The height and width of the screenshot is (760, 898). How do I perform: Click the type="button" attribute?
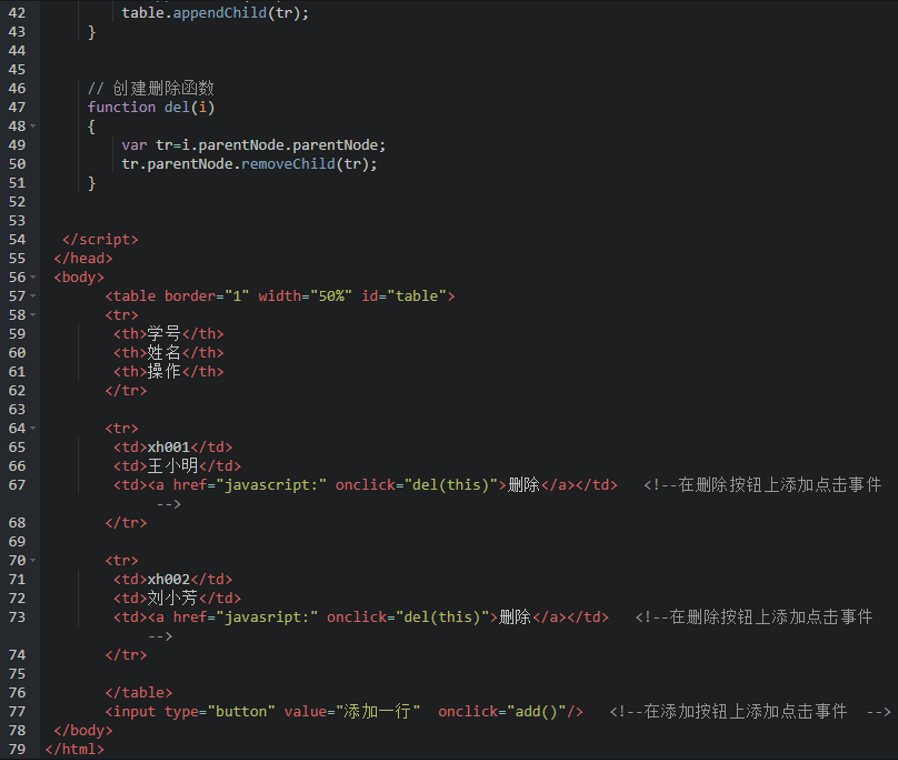pyautogui.click(x=220, y=712)
